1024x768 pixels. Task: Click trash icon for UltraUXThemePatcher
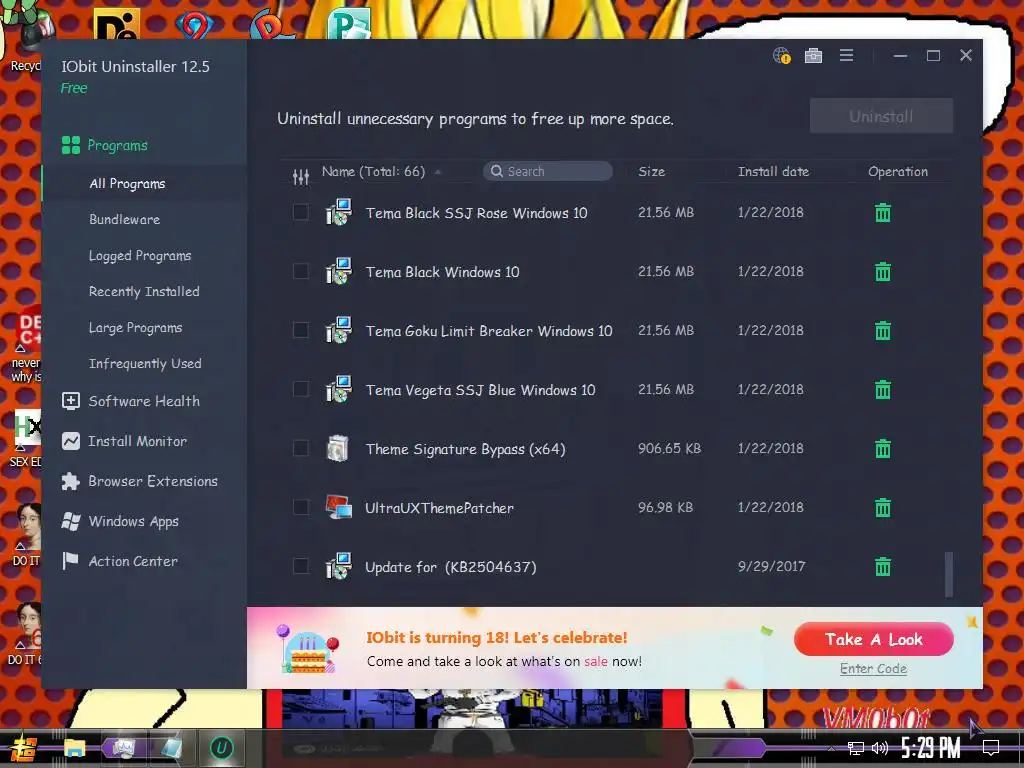882,507
